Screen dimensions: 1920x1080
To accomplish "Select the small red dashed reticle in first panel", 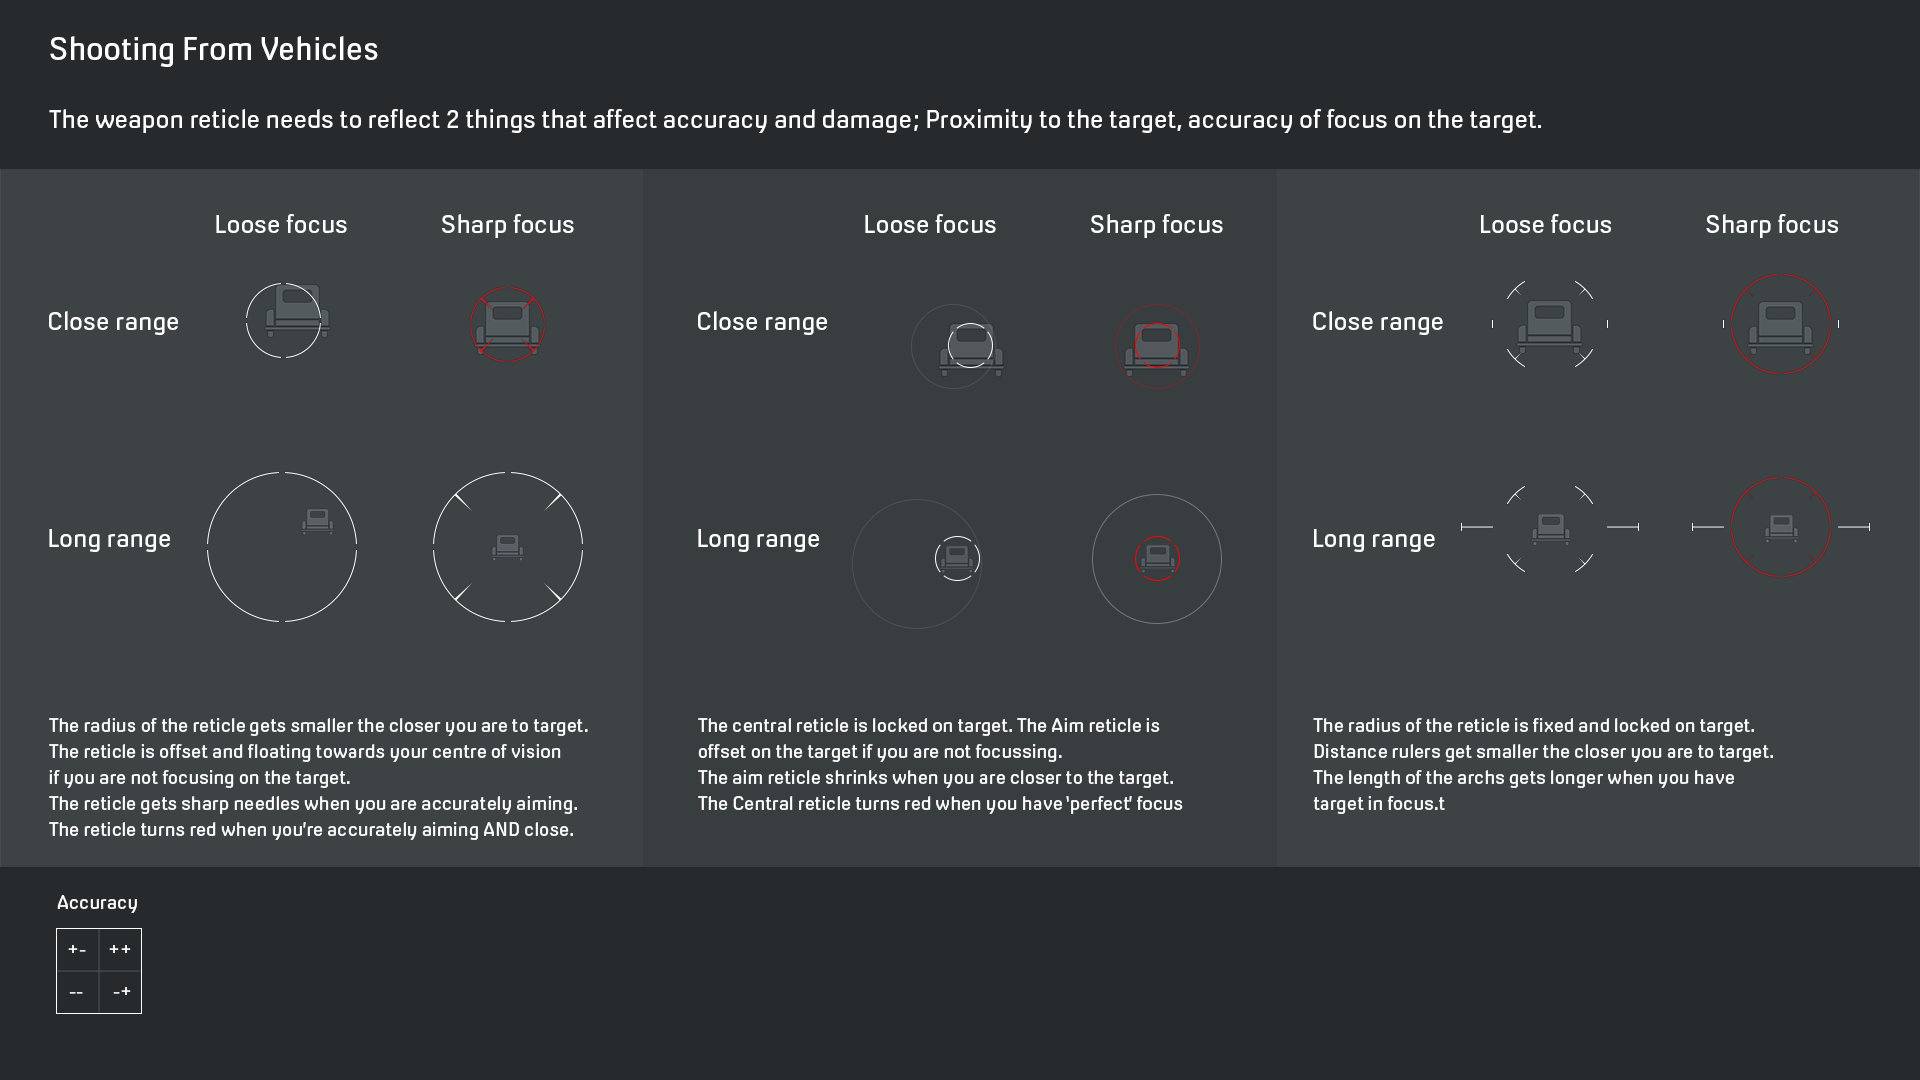I will (507, 325).
